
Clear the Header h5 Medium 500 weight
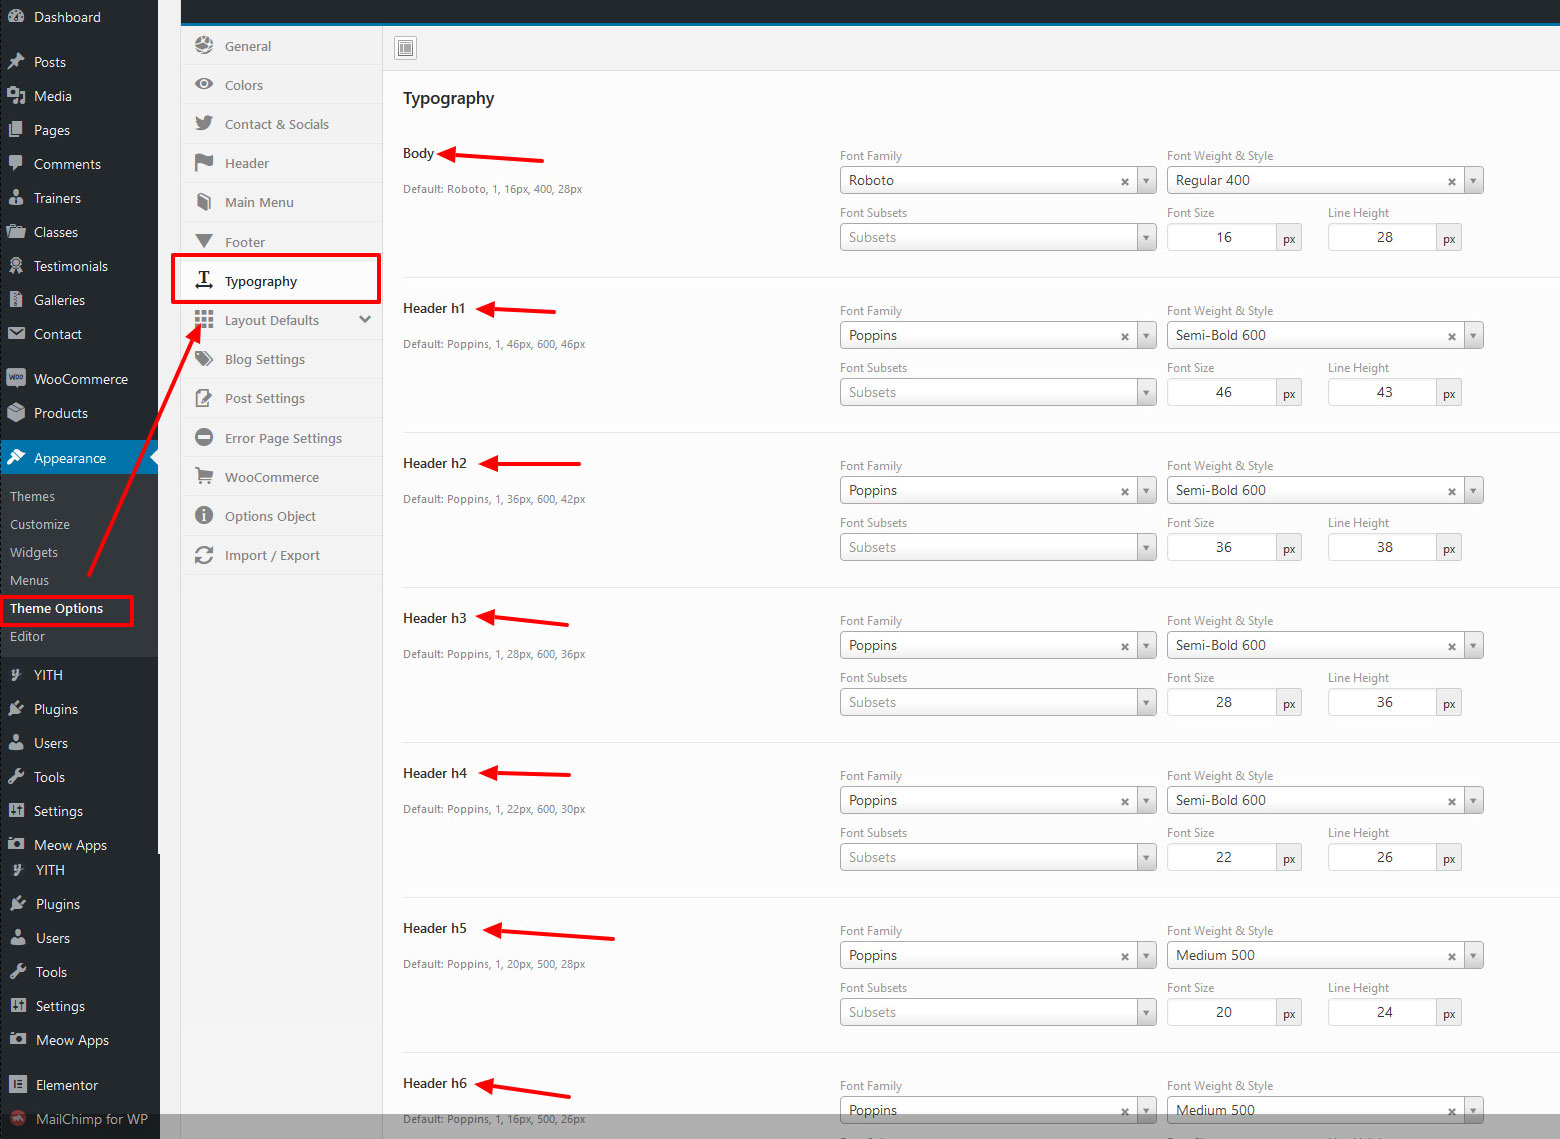[x=1452, y=957]
